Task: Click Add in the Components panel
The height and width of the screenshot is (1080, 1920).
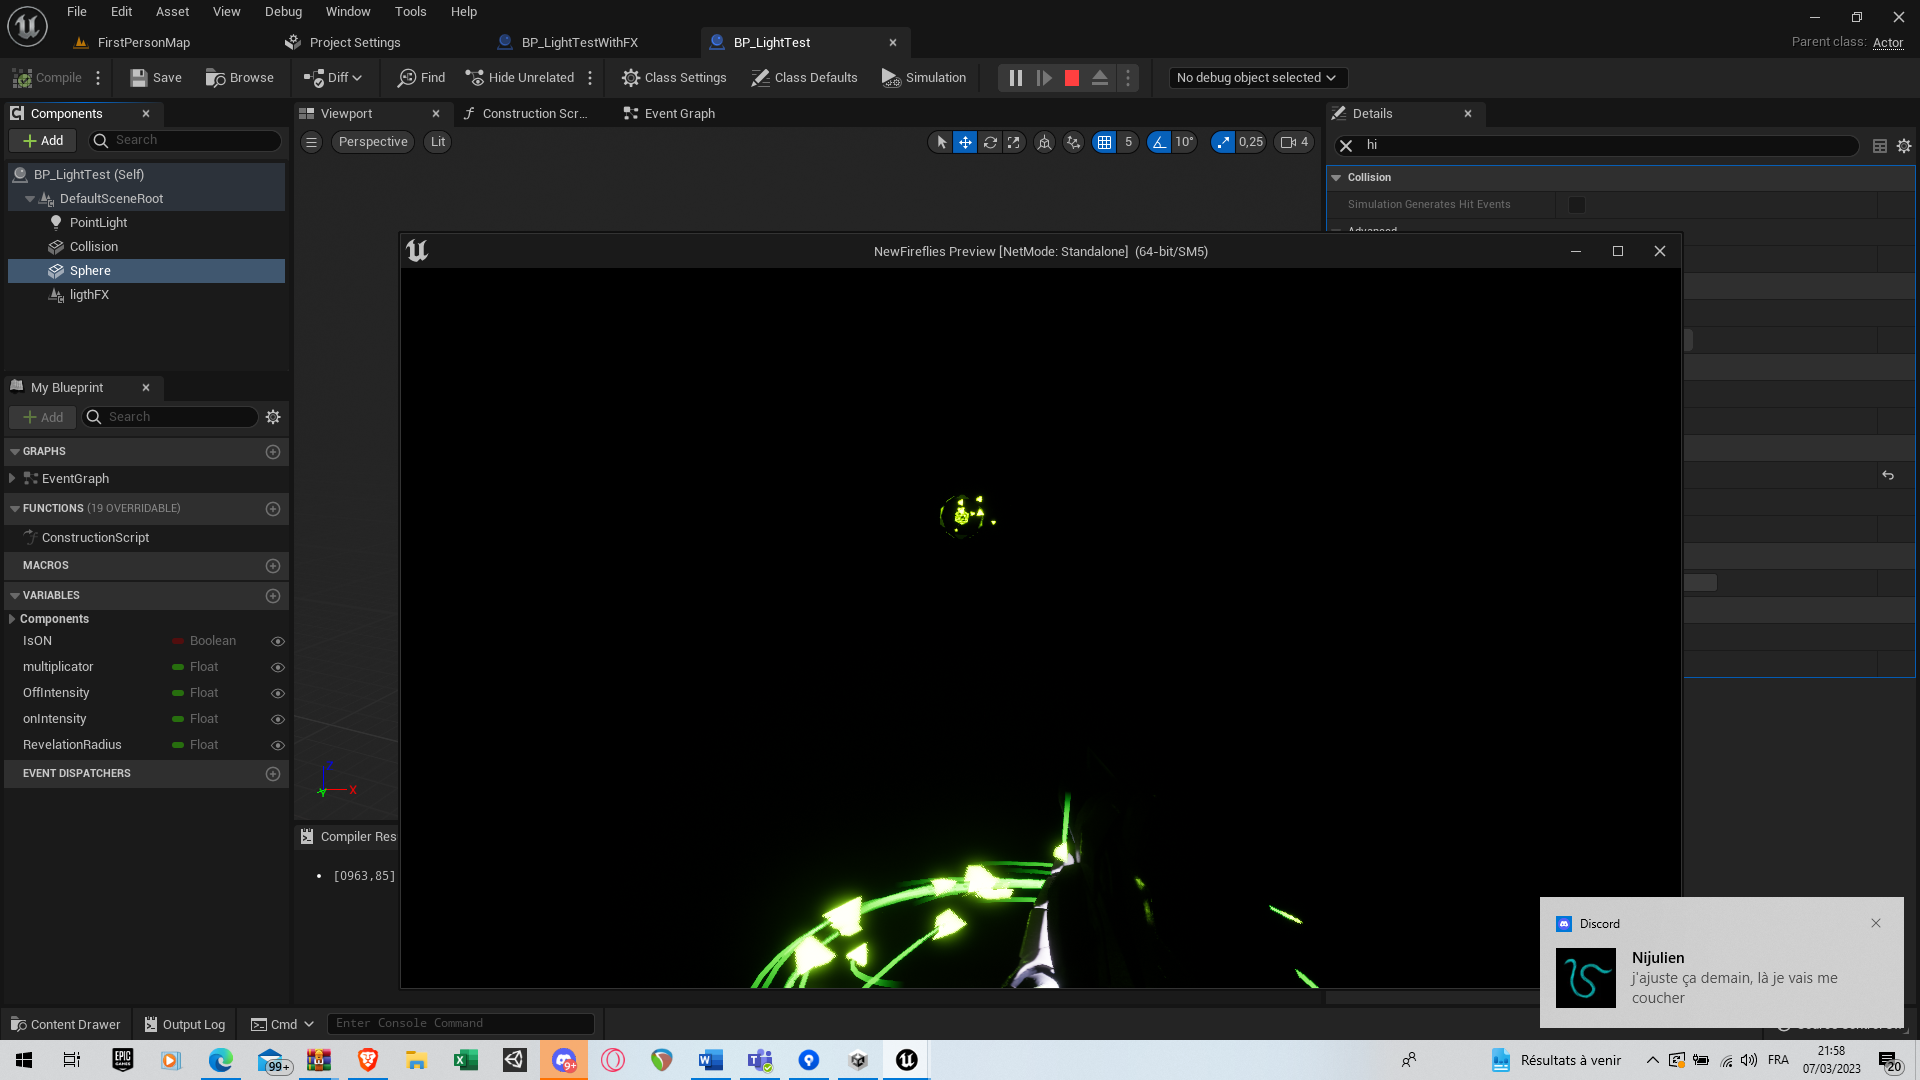Action: pos(43,141)
